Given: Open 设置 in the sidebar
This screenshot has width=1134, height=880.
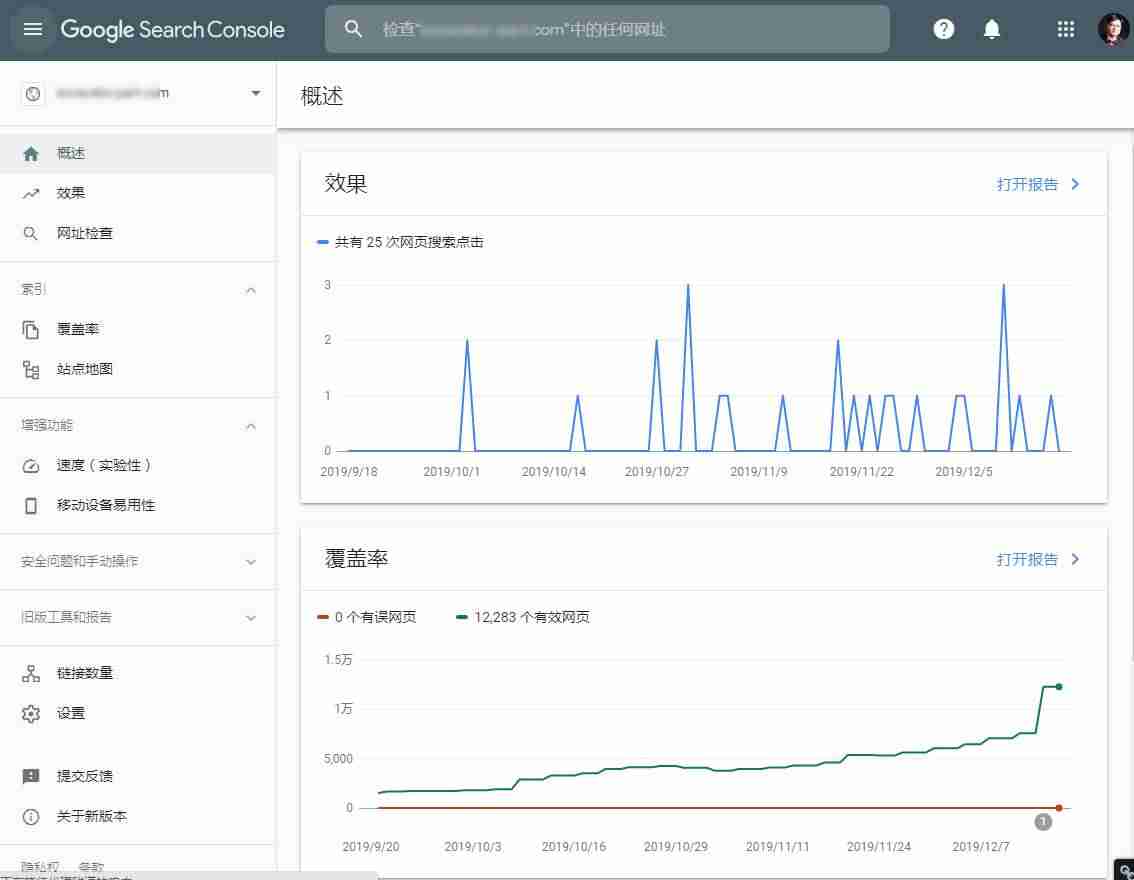Looking at the screenshot, I should click(x=137, y=713).
